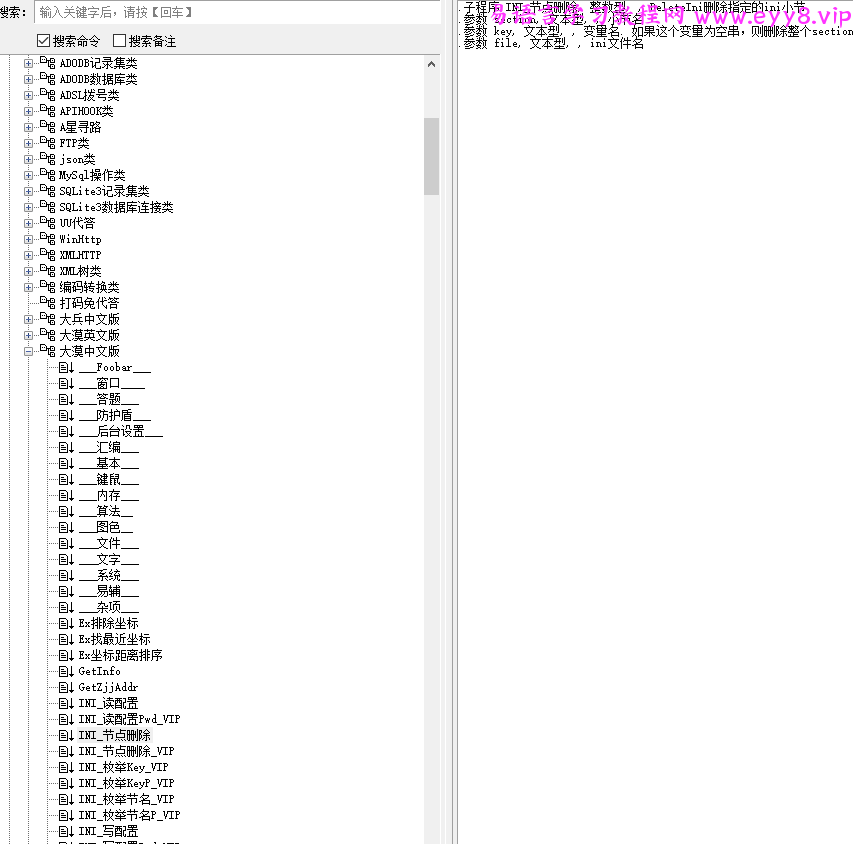Click the 打码免代答 item icon
Image resolution: width=853 pixels, height=844 pixels.
[46, 302]
